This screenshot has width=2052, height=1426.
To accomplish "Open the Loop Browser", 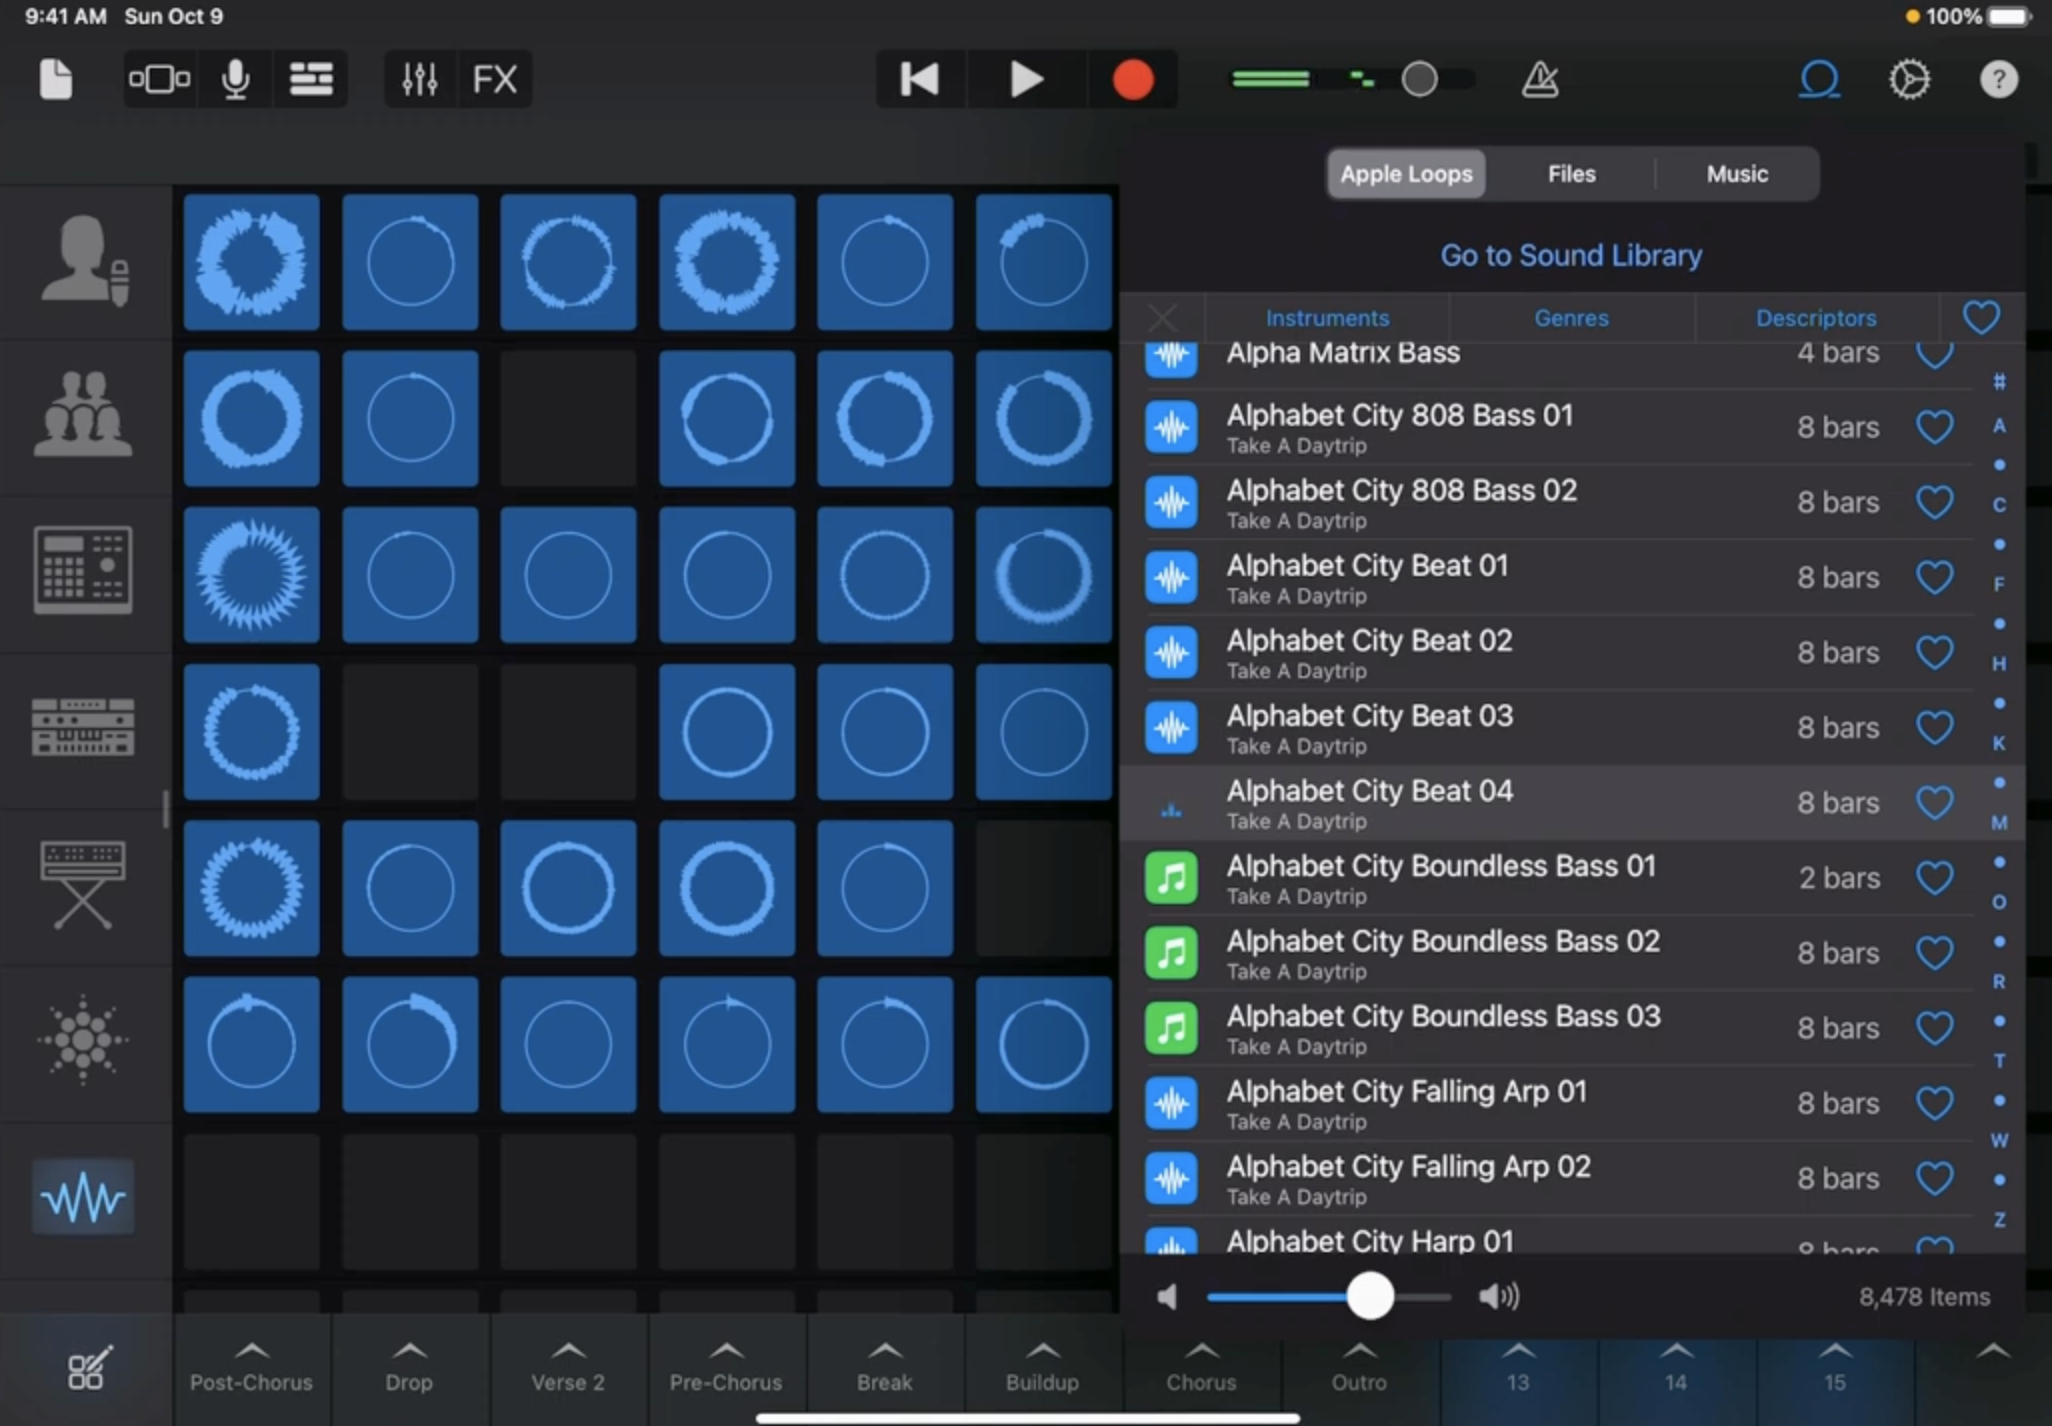I will click(1819, 79).
